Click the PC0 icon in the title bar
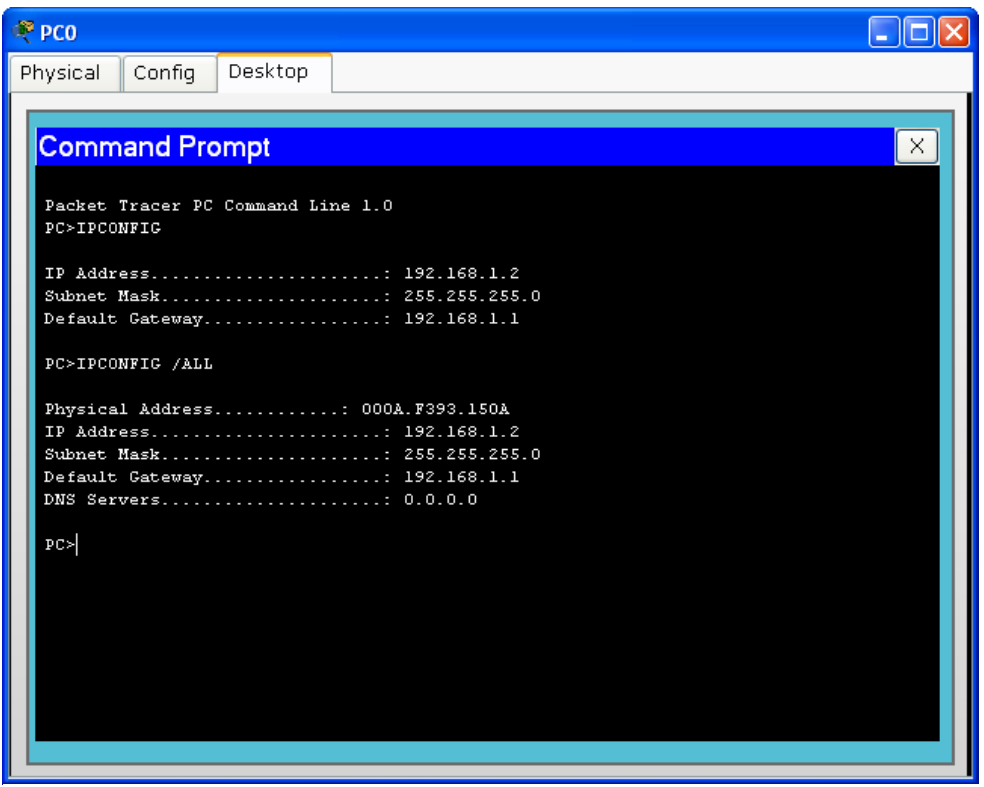 23,32
